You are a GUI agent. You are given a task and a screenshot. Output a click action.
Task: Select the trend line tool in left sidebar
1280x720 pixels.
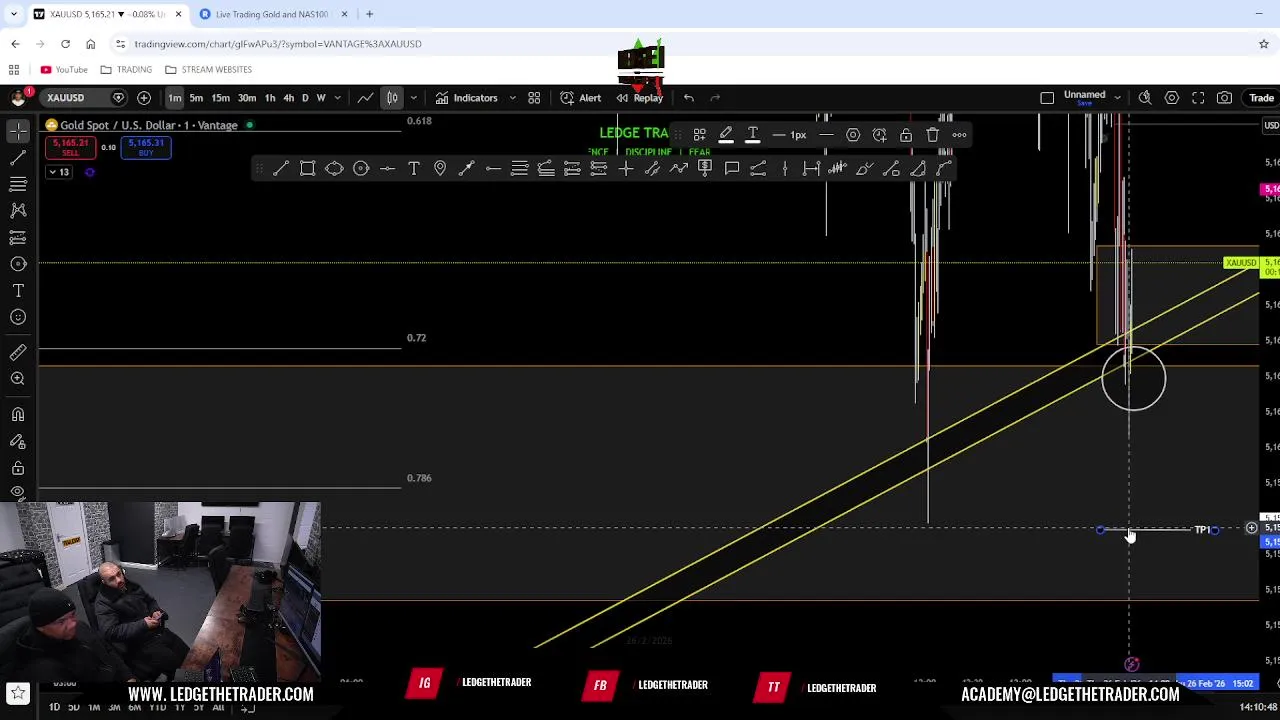click(18, 157)
